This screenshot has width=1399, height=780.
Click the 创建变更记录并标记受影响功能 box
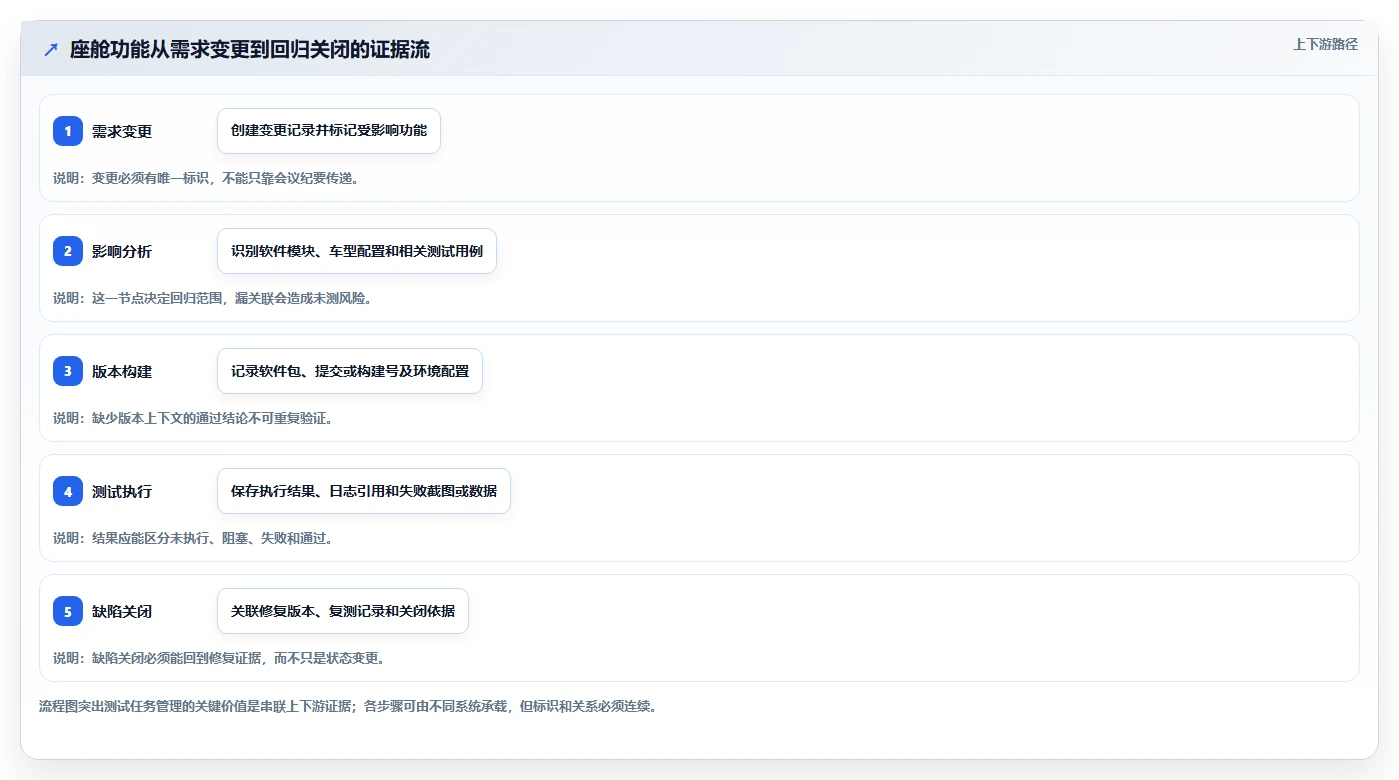329,131
